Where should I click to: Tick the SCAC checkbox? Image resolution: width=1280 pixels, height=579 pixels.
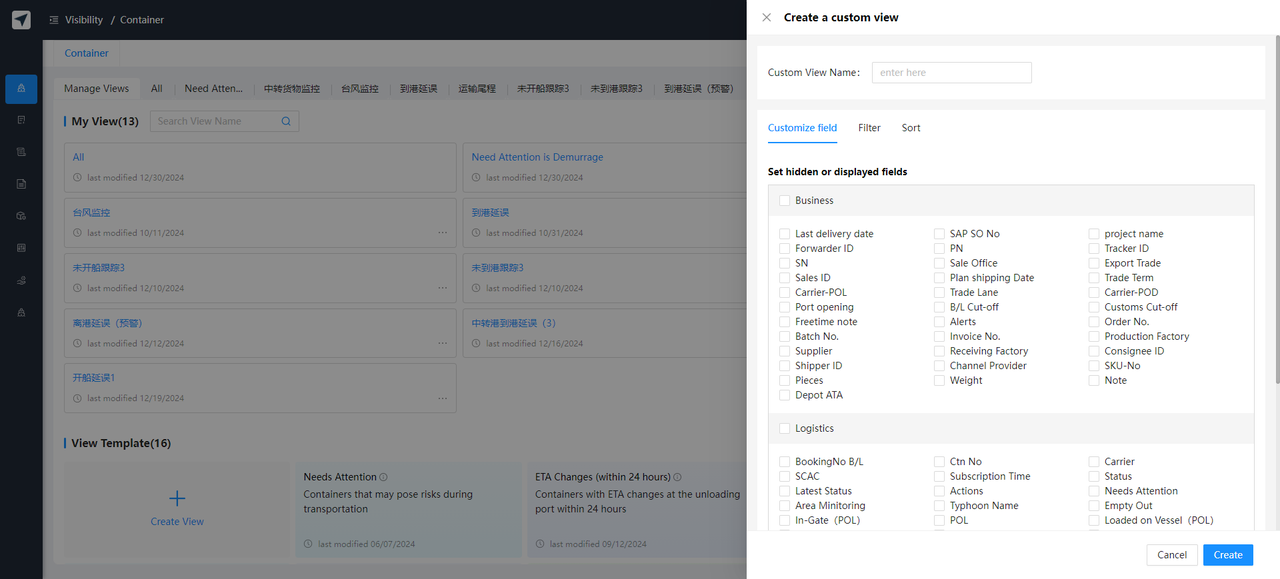[785, 477]
